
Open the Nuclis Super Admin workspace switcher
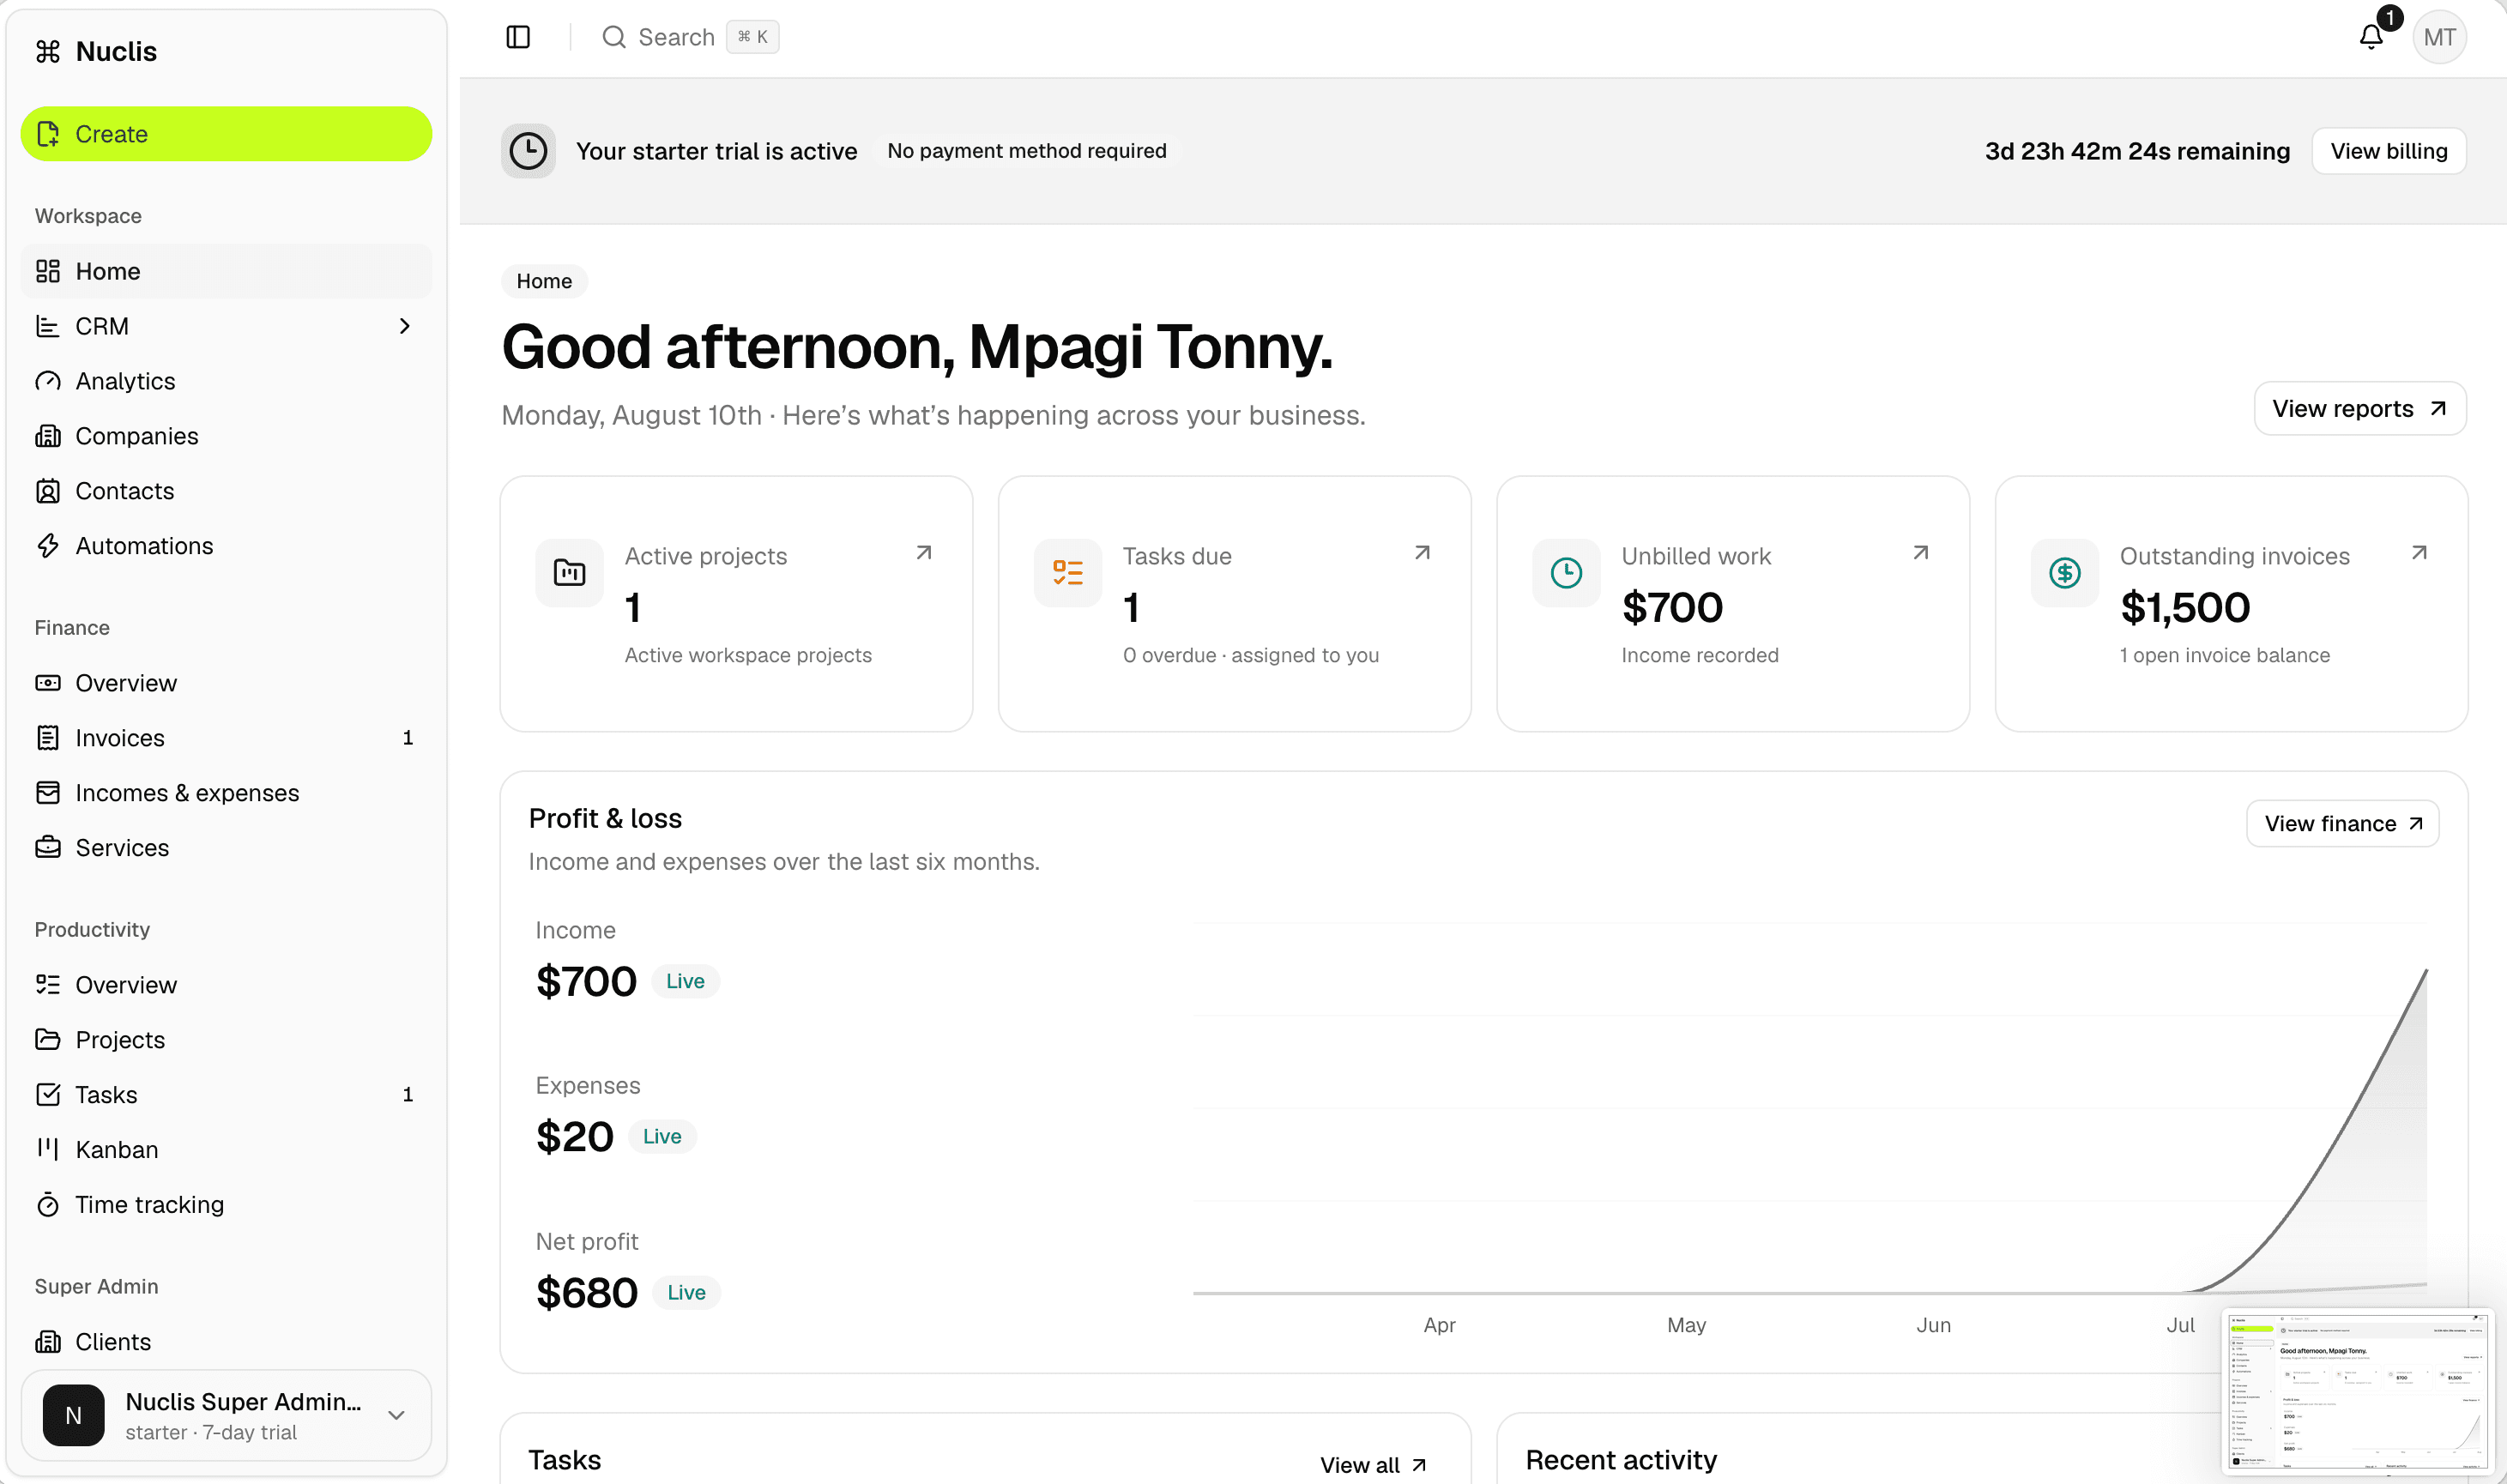click(x=226, y=1415)
